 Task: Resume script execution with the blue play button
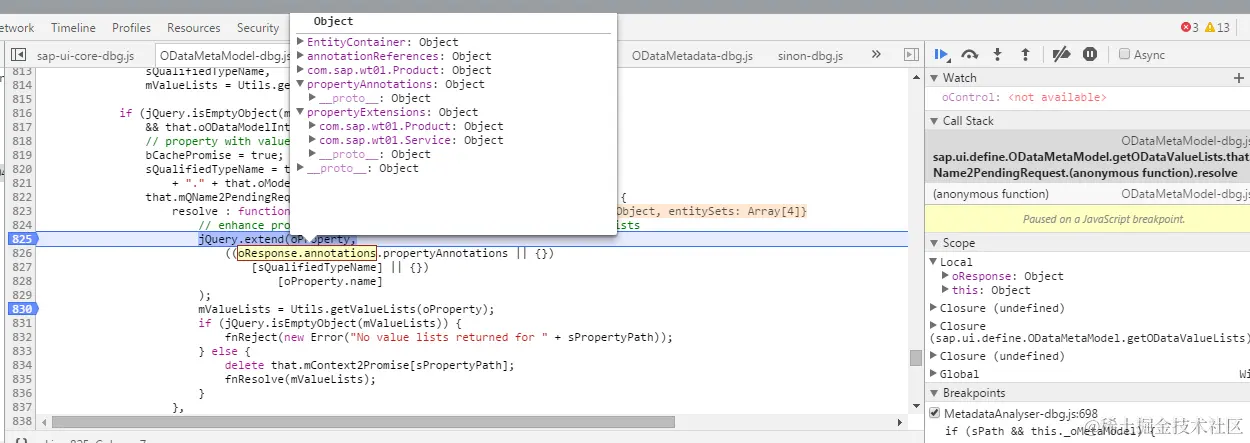(941, 54)
